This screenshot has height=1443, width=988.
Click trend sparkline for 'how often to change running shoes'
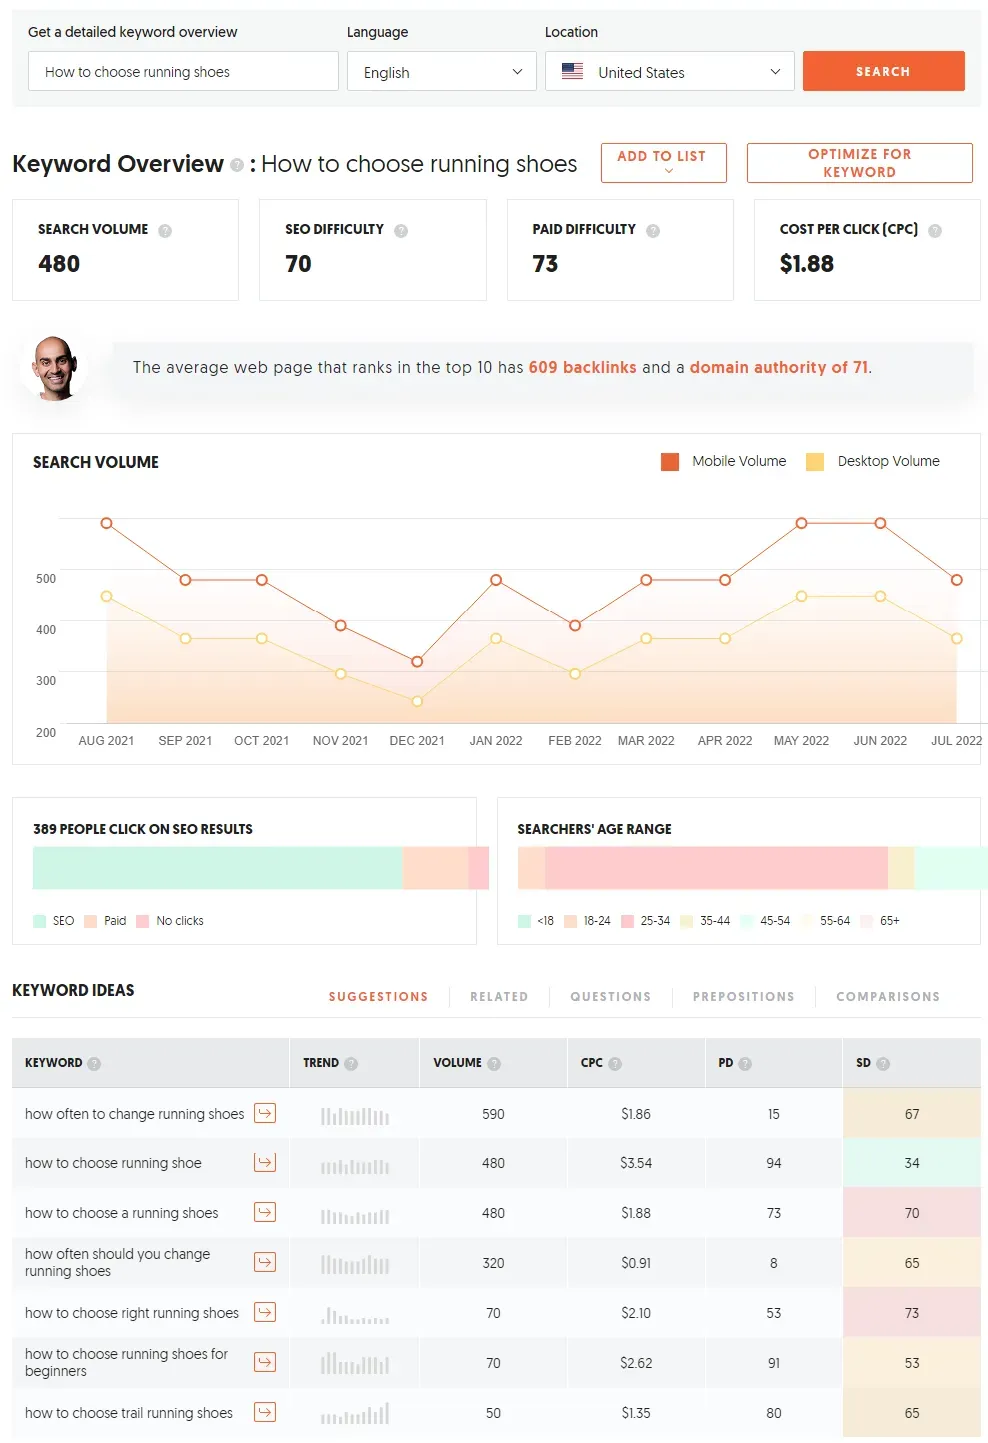(x=355, y=1115)
